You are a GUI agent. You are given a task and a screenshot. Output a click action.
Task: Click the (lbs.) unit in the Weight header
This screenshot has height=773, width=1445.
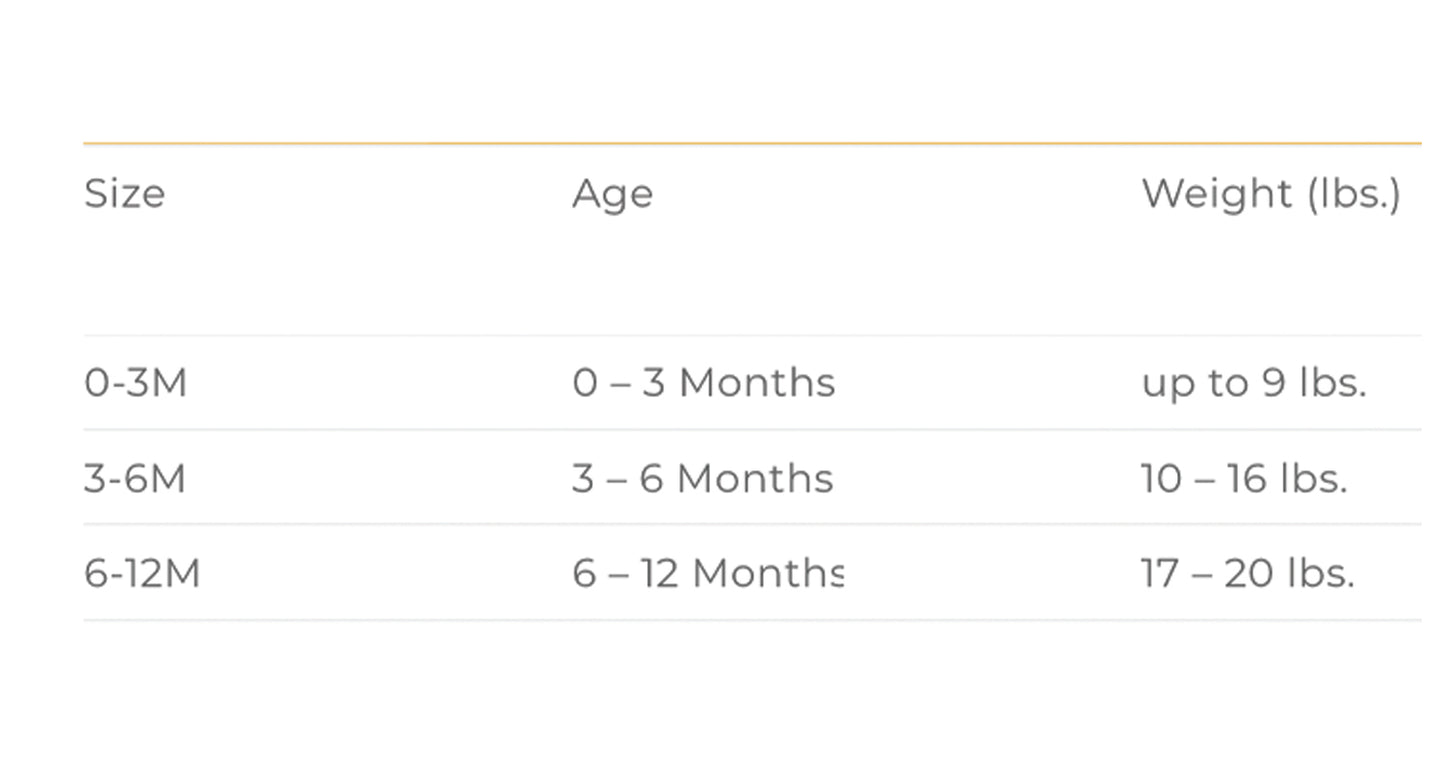point(1354,193)
